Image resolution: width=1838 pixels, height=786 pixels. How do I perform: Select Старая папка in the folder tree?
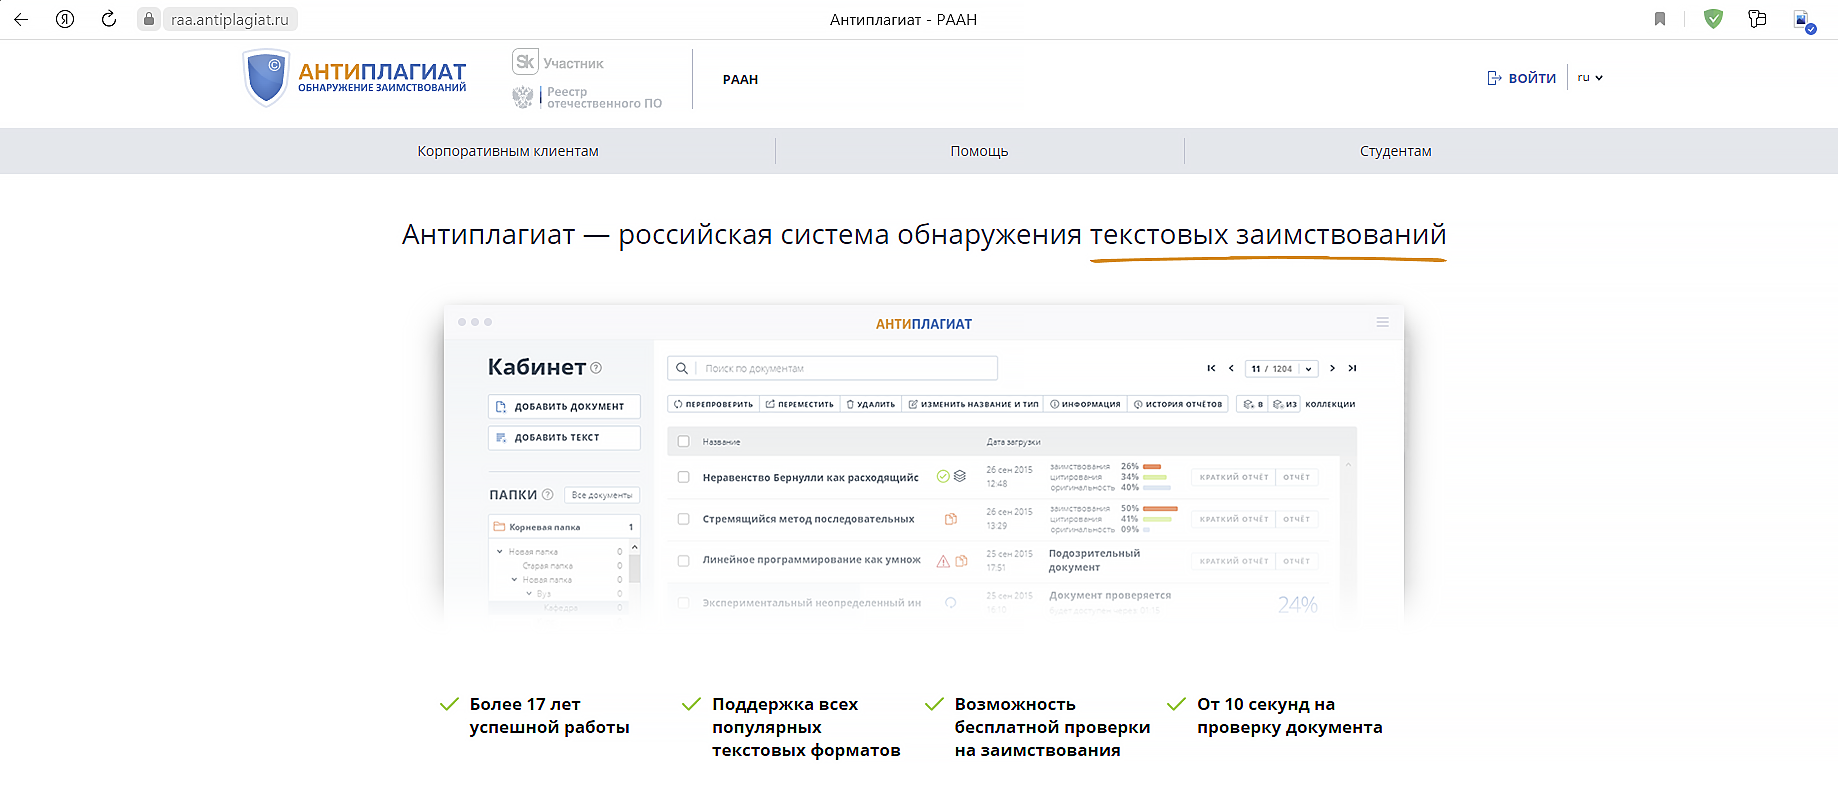coord(547,566)
